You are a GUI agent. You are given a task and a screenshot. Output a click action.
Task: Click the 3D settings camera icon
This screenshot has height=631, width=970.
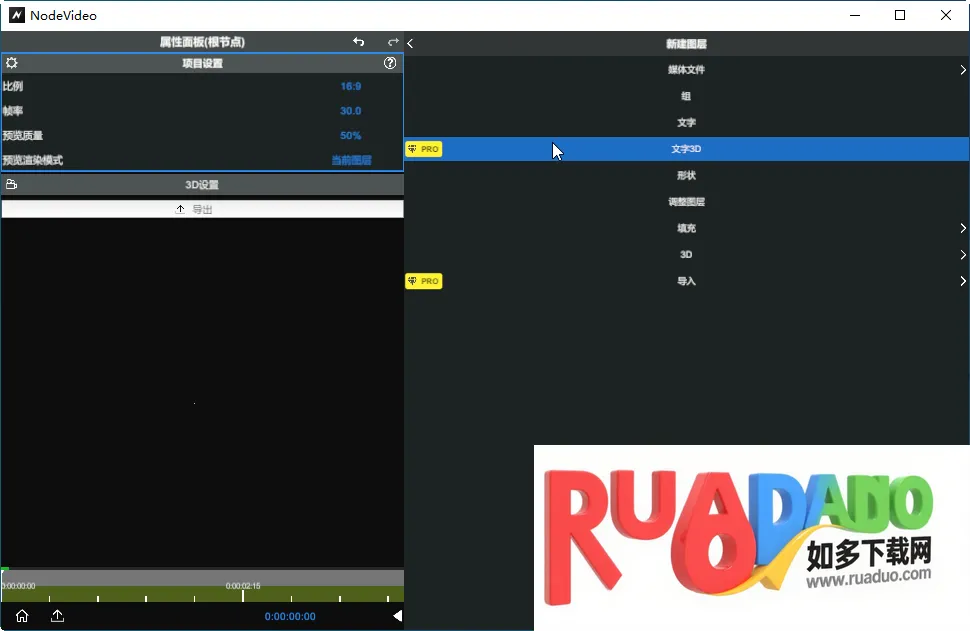pyautogui.click(x=12, y=185)
